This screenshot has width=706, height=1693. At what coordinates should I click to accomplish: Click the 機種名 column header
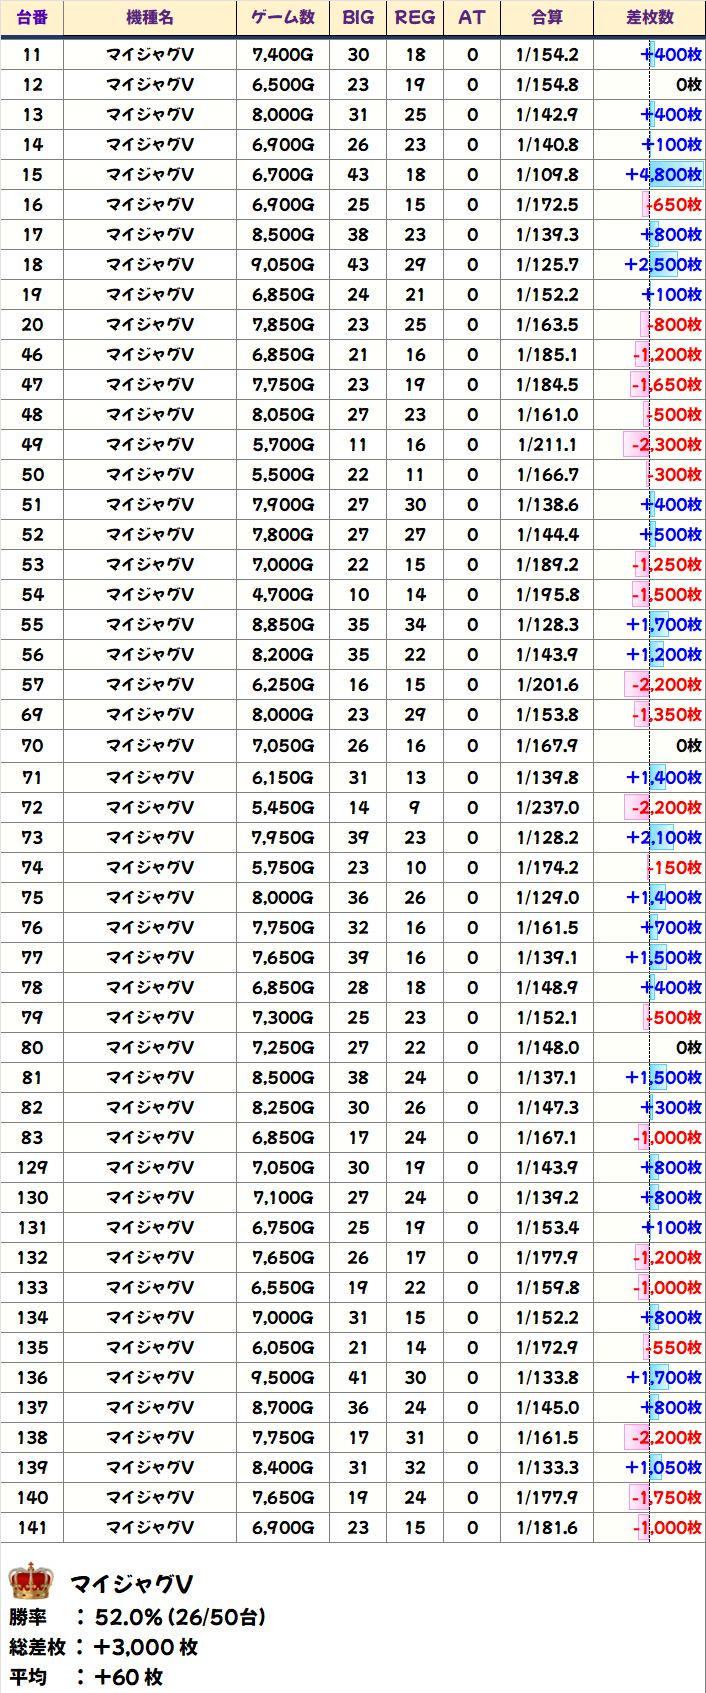point(150,18)
